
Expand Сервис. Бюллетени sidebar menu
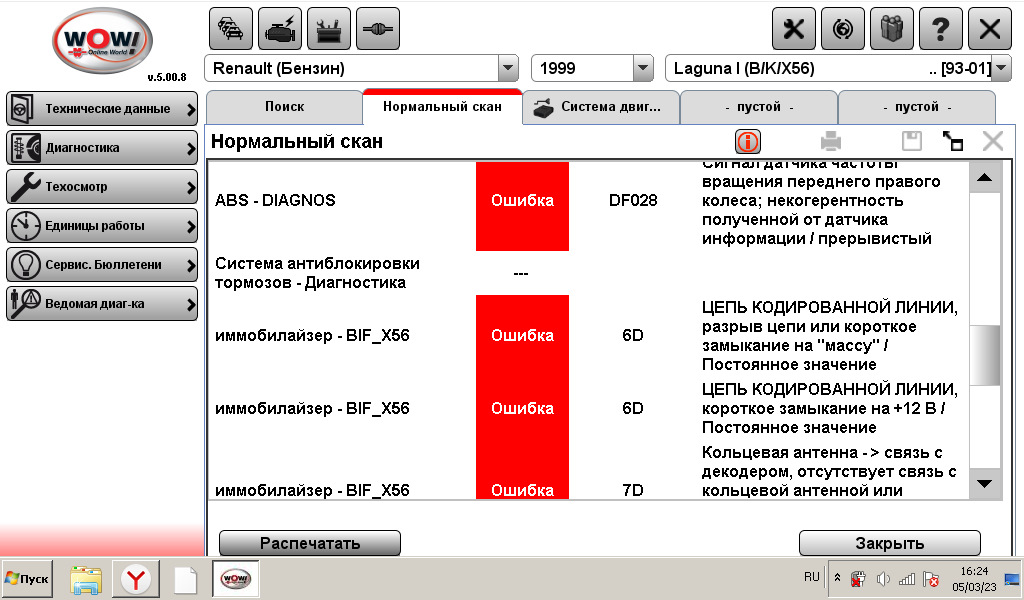point(102,265)
